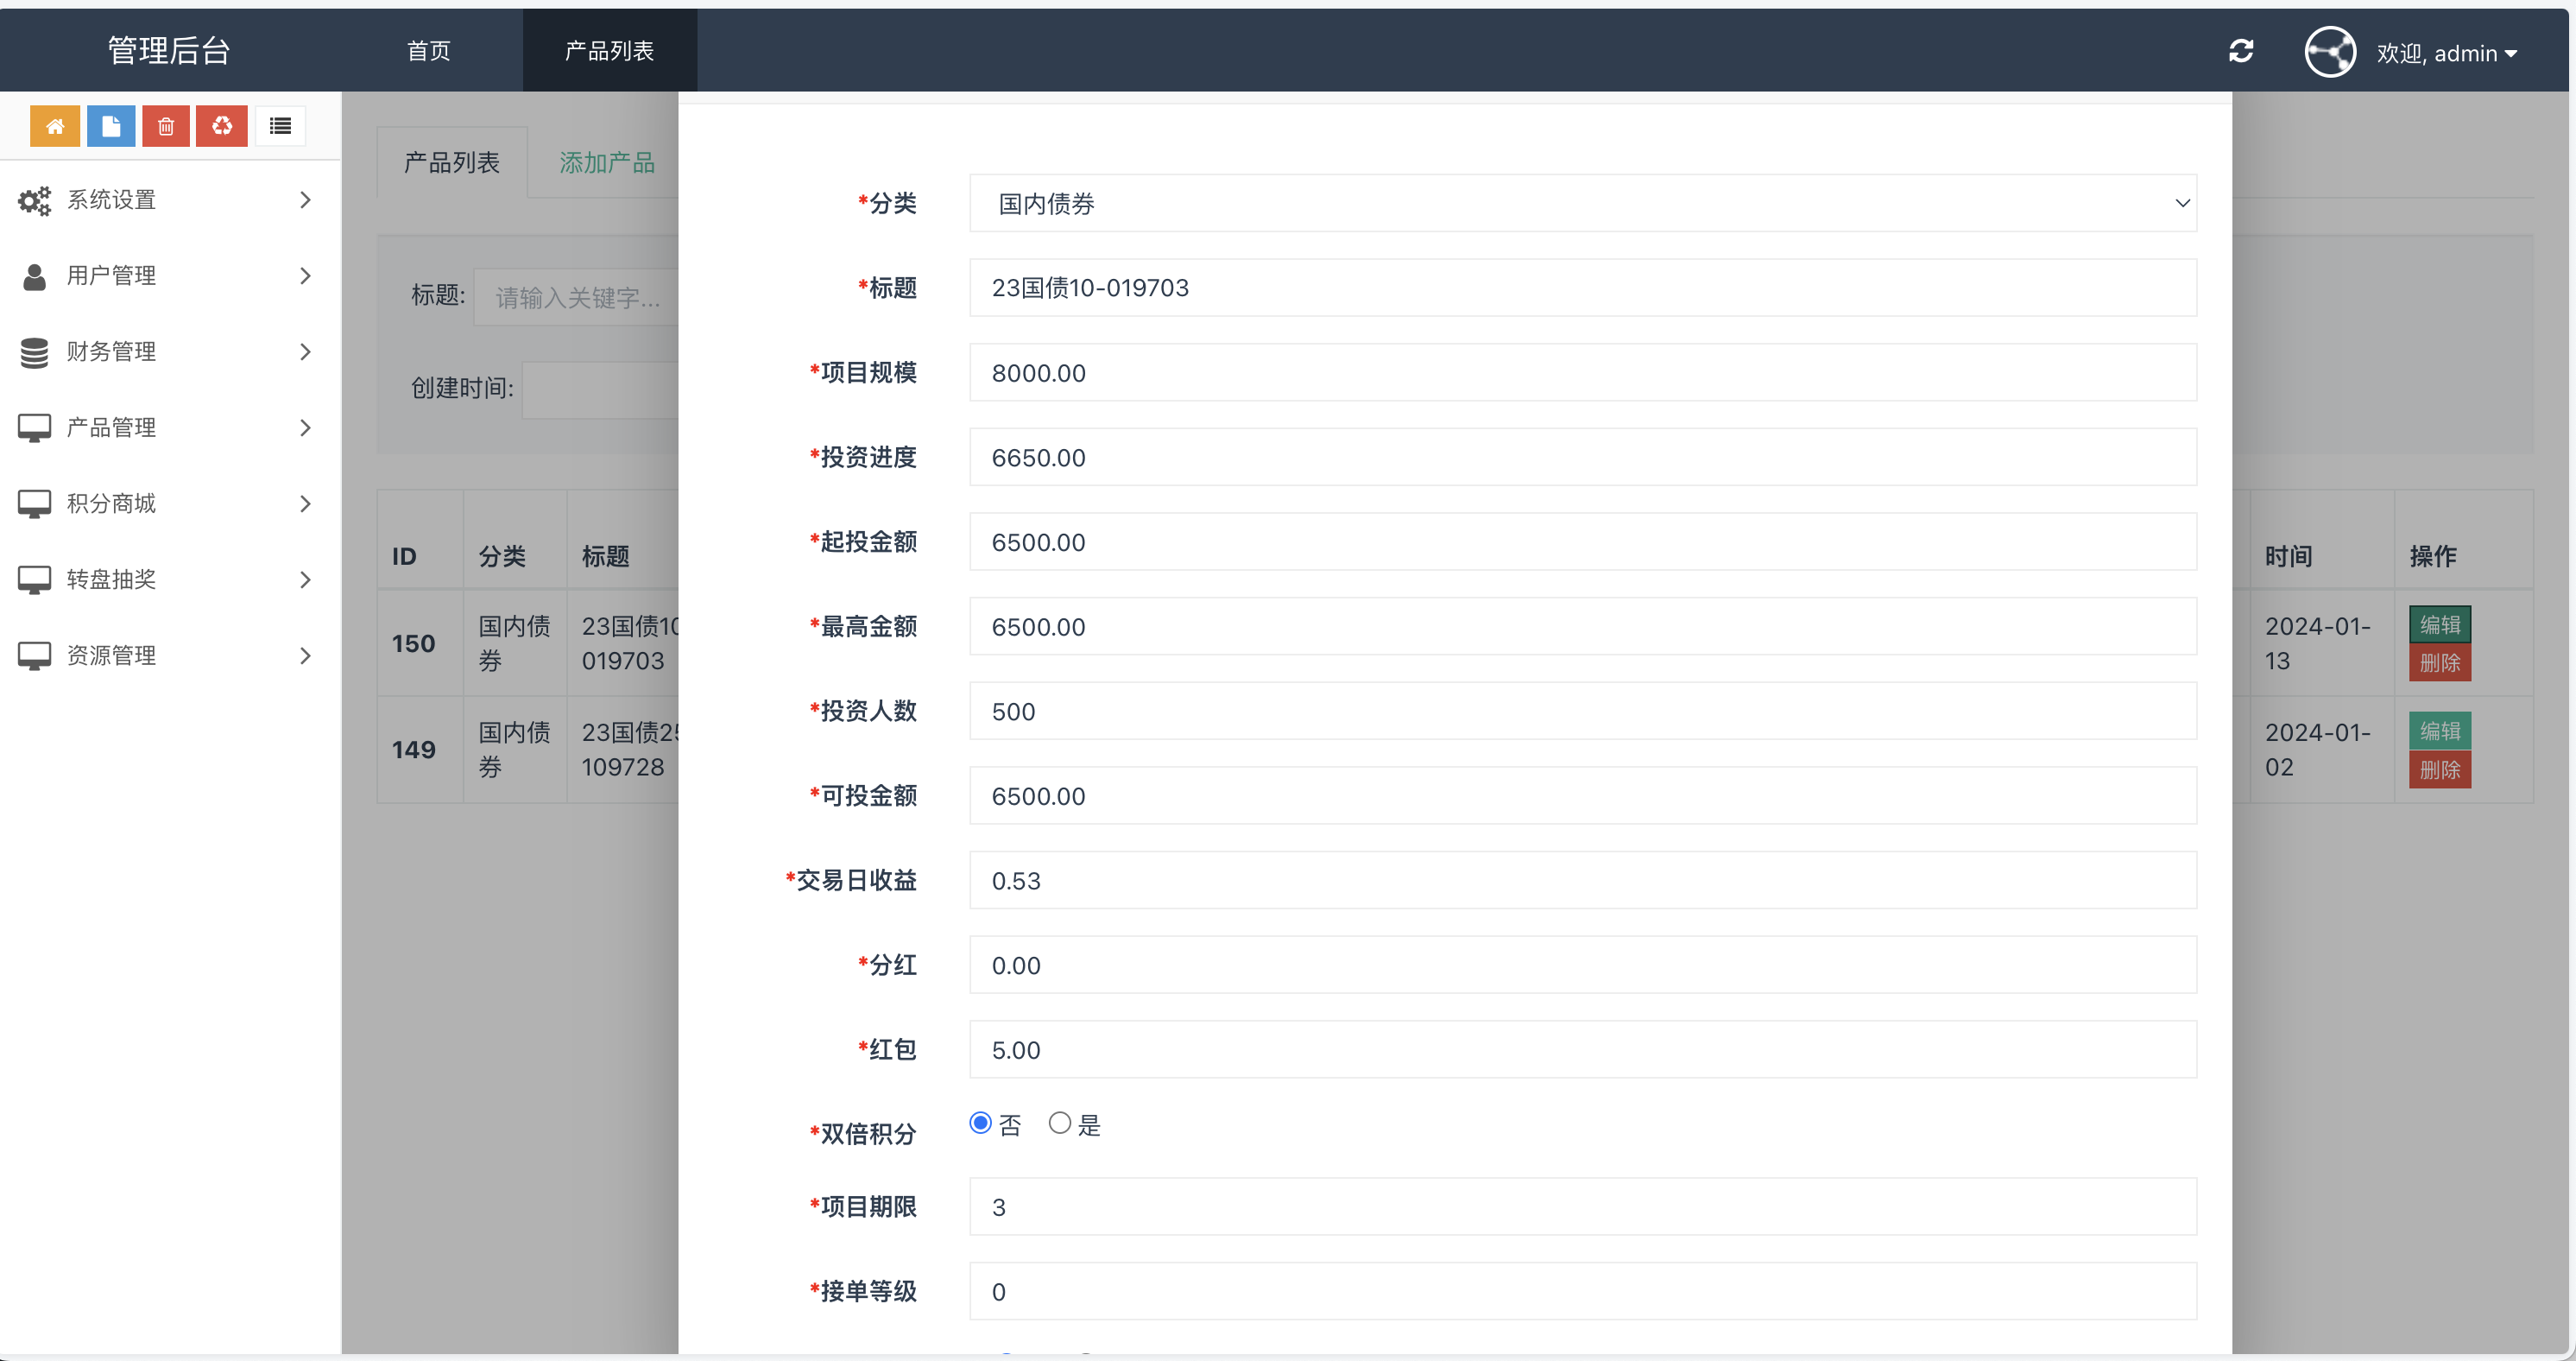Click the orange home shortcut icon

click(x=55, y=126)
